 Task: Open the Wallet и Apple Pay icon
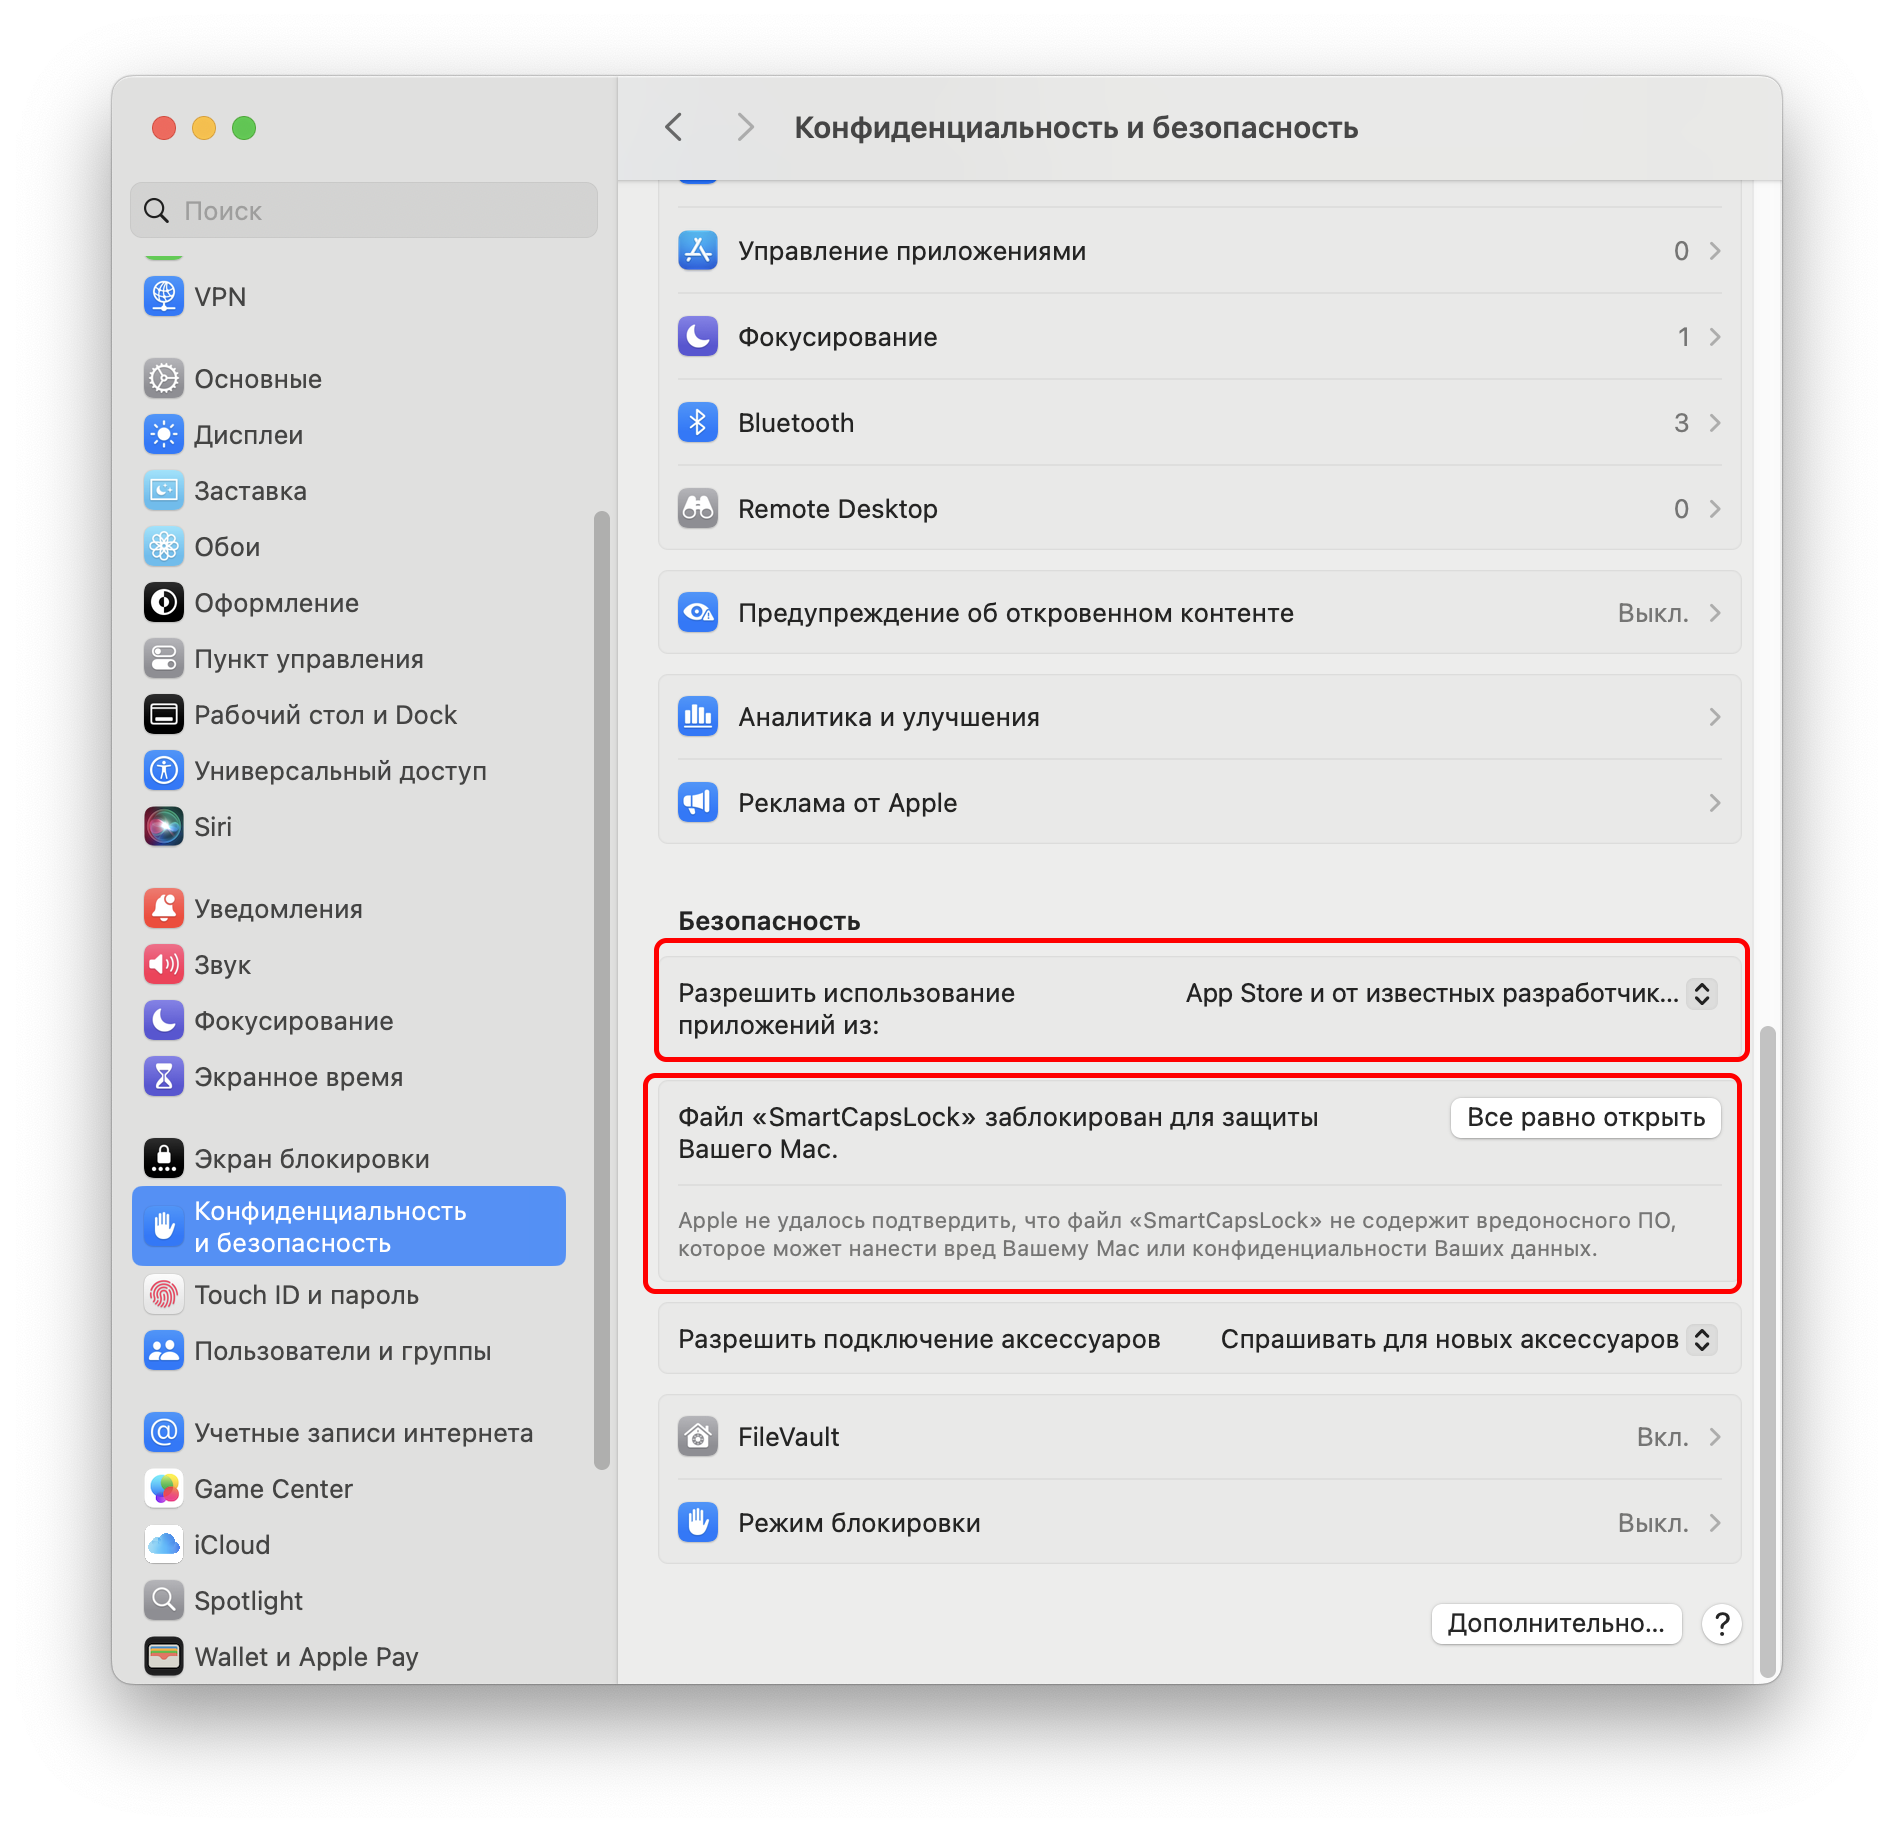(163, 1656)
